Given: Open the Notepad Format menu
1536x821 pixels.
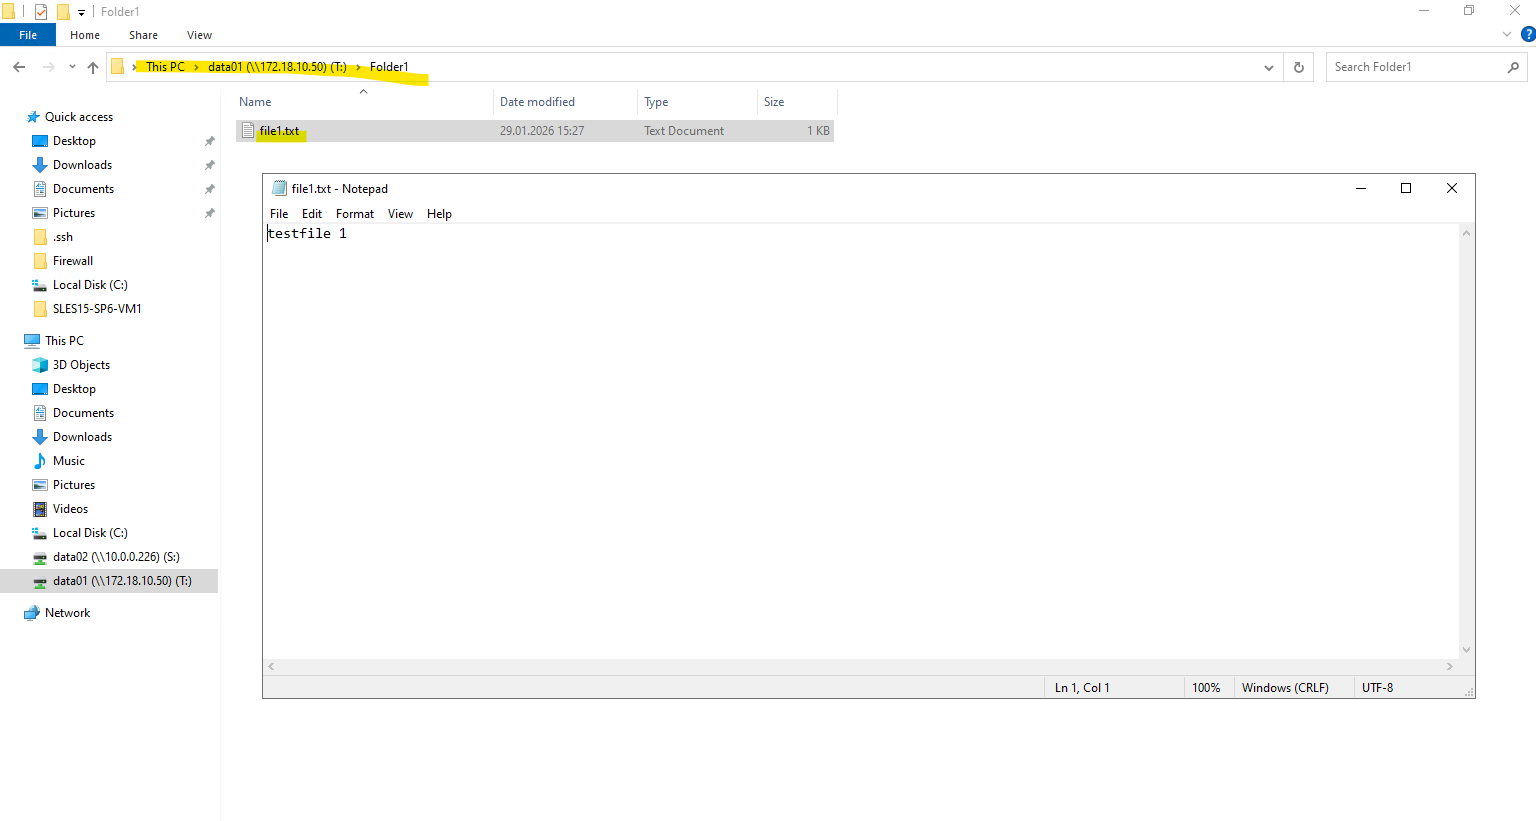Looking at the screenshot, I should [x=355, y=214].
